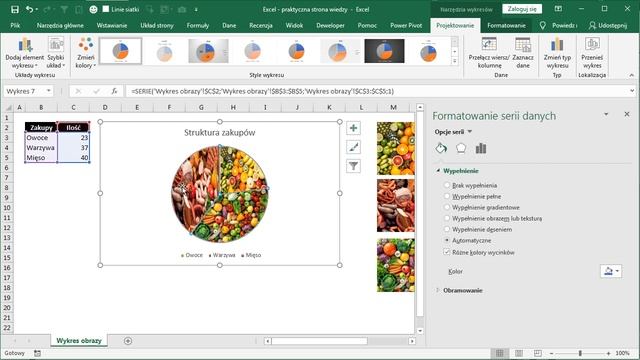Open Szybki układ gallery
The width and height of the screenshot is (640, 360).
pyautogui.click(x=56, y=53)
